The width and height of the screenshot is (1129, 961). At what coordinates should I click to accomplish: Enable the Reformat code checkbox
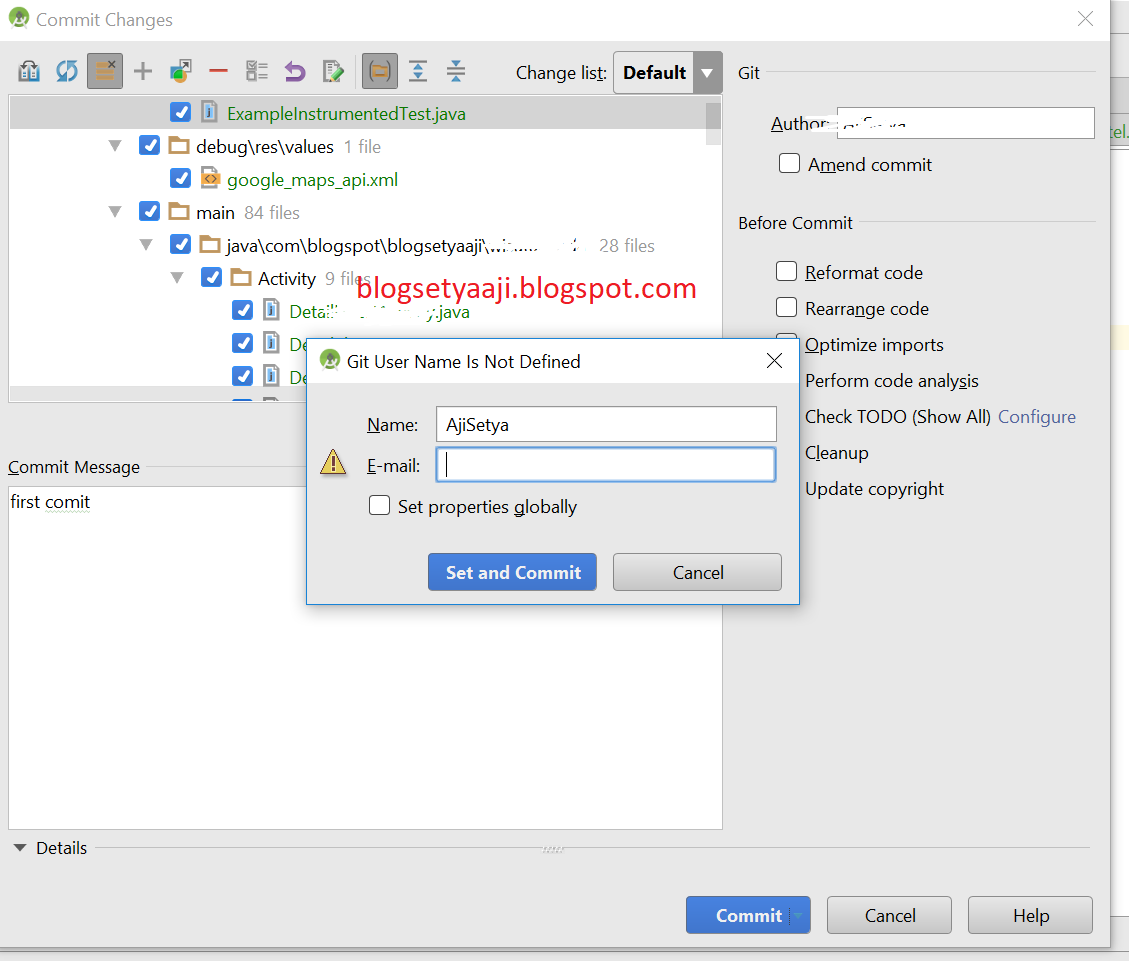pos(787,271)
